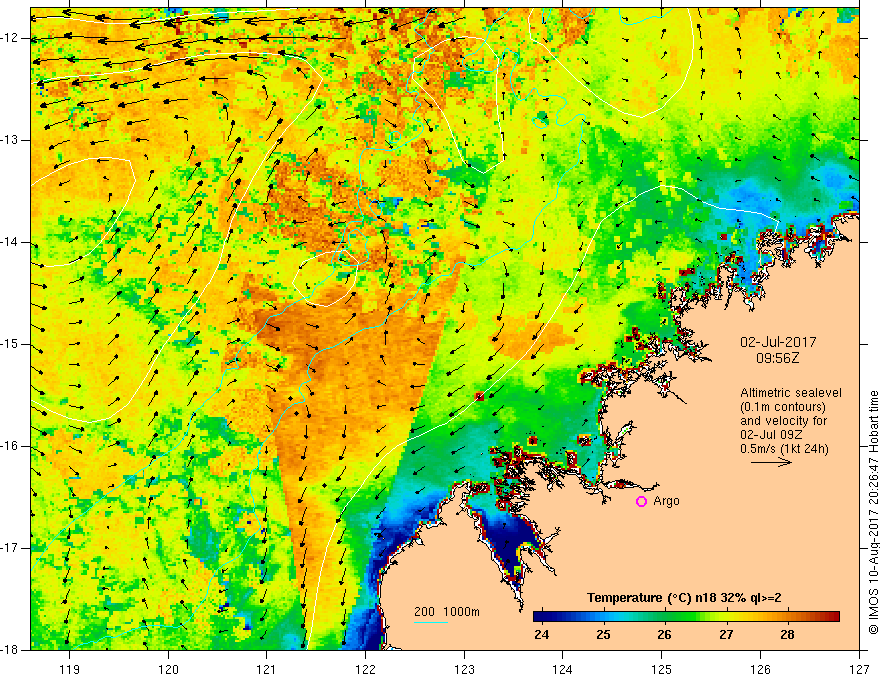This screenshot has width=880, height=680.
Task: Click the 02-Jul-2017 date label
Action: pos(778,342)
